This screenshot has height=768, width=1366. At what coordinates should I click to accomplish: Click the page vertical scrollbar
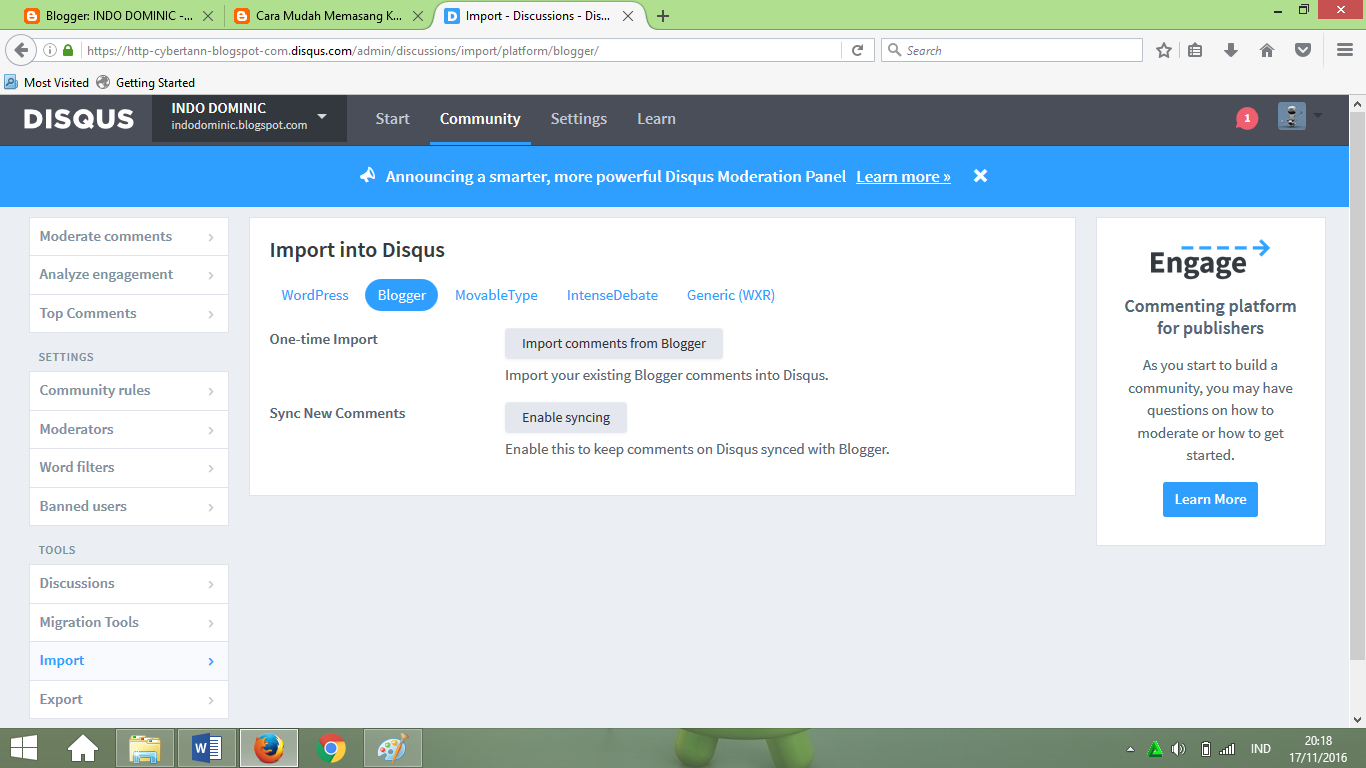click(x=1357, y=385)
